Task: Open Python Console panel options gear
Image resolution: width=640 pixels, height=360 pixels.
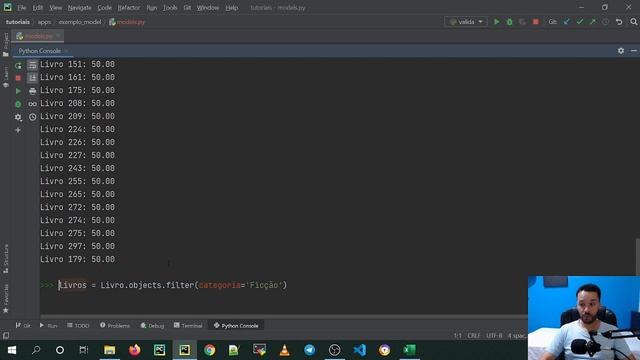Action: click(x=620, y=51)
